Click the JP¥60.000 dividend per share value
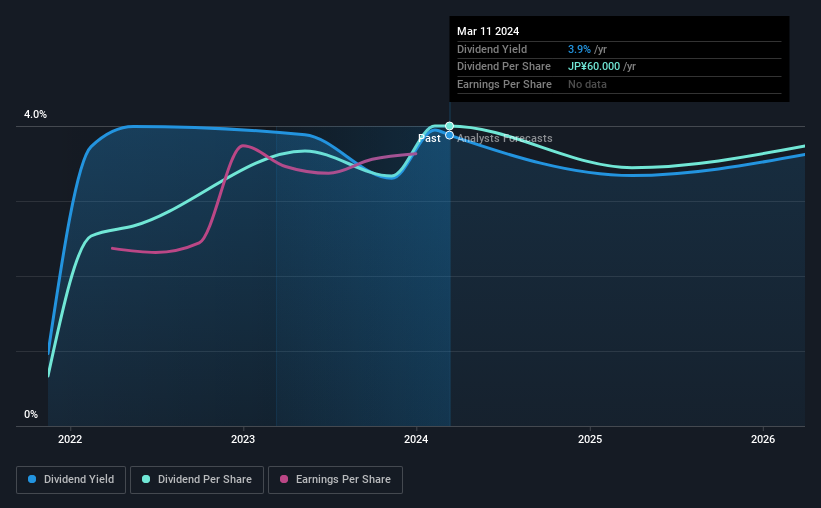The image size is (821, 508). click(x=594, y=67)
